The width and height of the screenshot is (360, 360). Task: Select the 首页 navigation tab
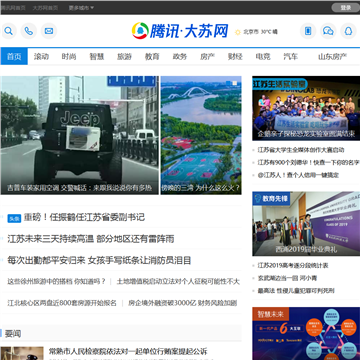coord(14,56)
